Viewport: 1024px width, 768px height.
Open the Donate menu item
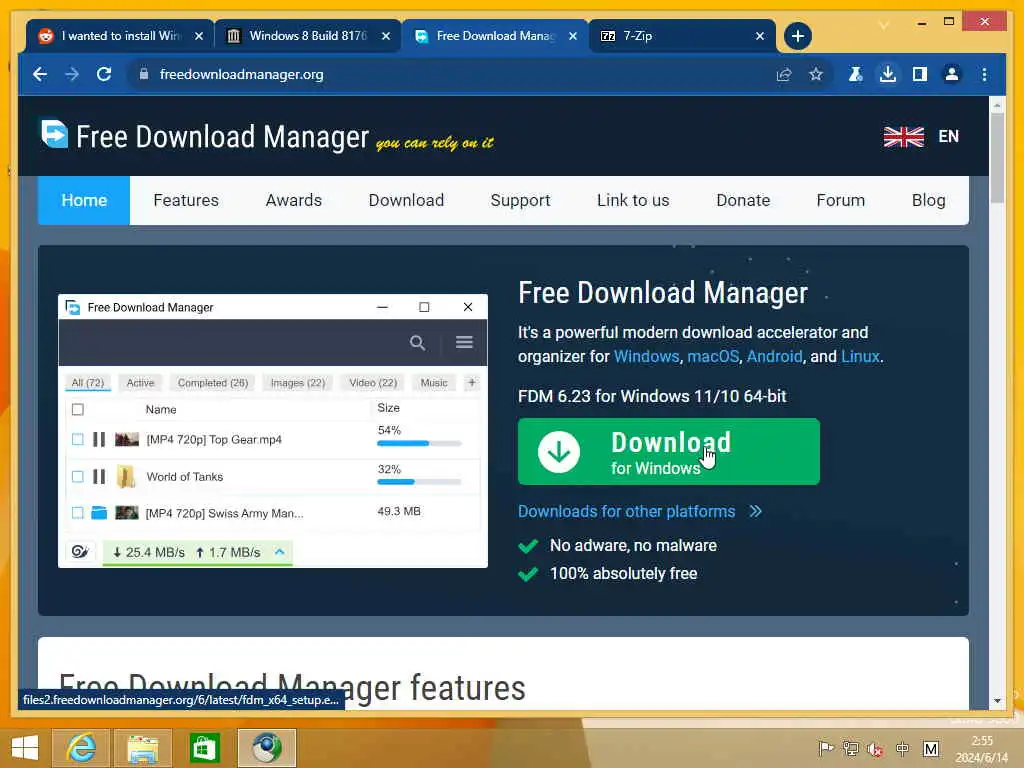tap(743, 200)
